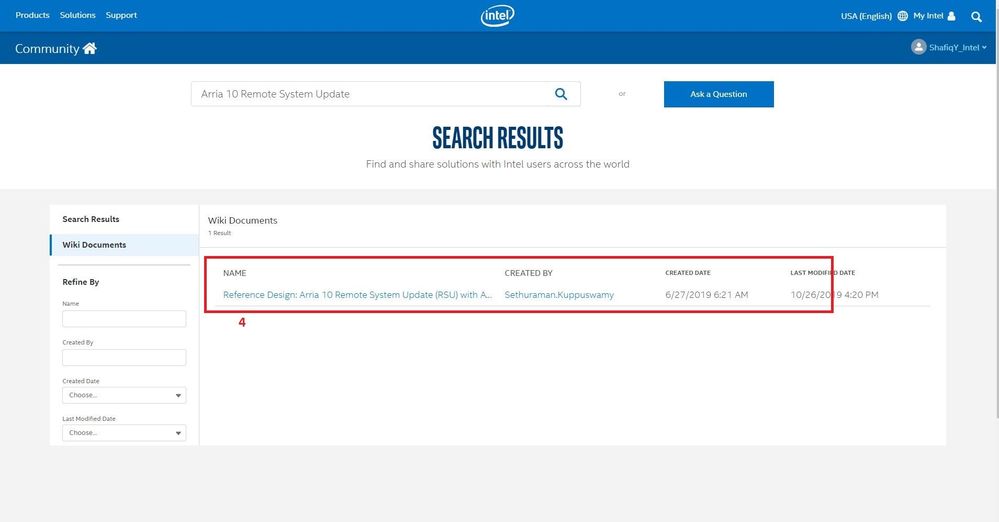Click the Community title link
The width and height of the screenshot is (999, 522).
pos(47,48)
